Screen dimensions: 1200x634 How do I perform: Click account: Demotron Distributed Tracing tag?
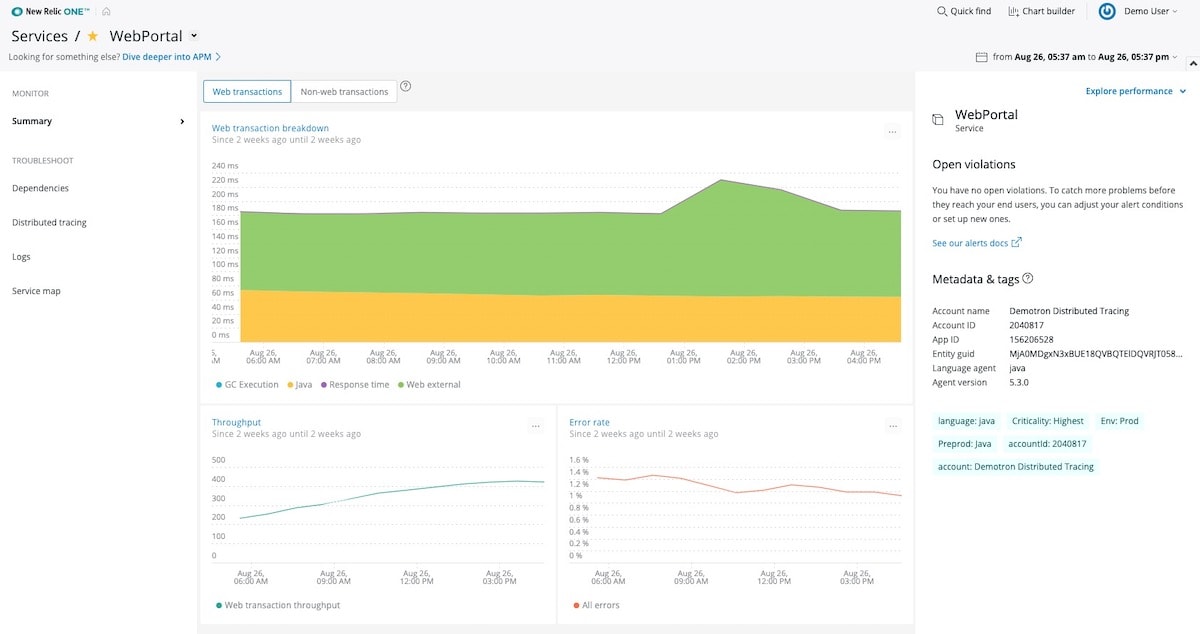pyautogui.click(x=1016, y=467)
